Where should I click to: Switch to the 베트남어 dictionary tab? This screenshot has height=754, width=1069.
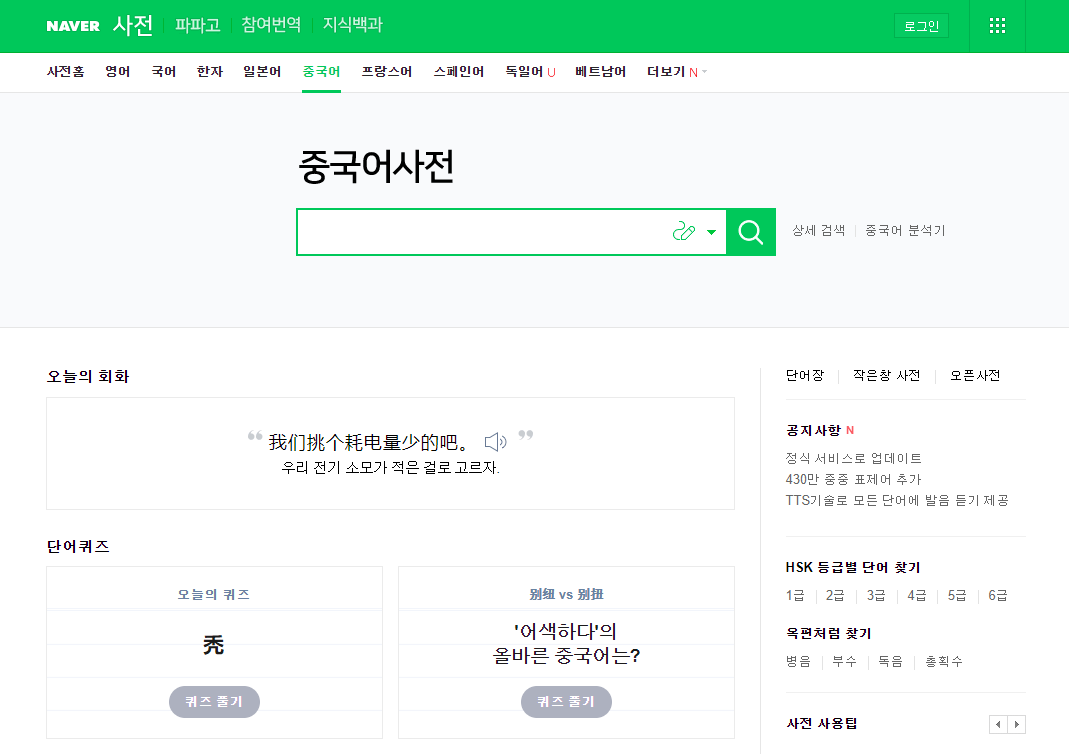[601, 72]
